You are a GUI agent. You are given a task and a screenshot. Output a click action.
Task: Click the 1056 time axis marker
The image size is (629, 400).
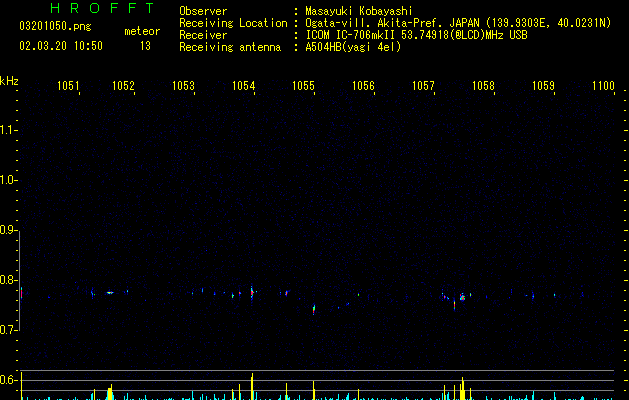[x=363, y=86]
